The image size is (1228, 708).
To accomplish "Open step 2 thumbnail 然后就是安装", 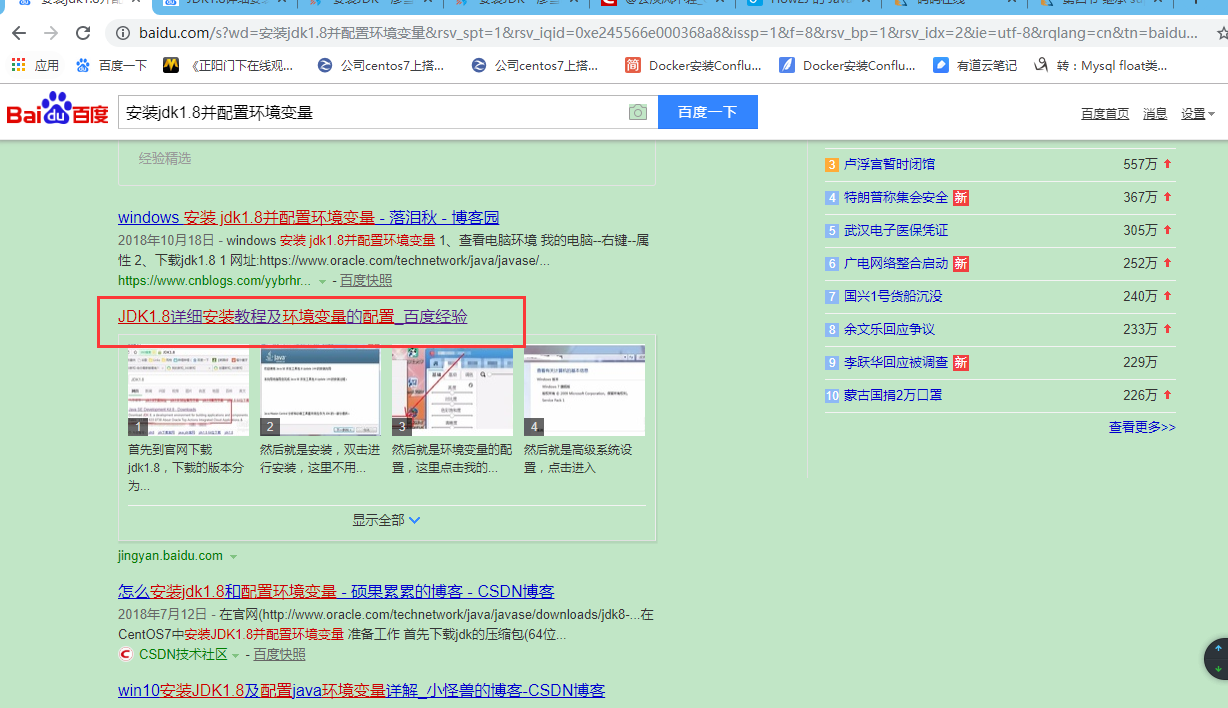I will (x=320, y=390).
